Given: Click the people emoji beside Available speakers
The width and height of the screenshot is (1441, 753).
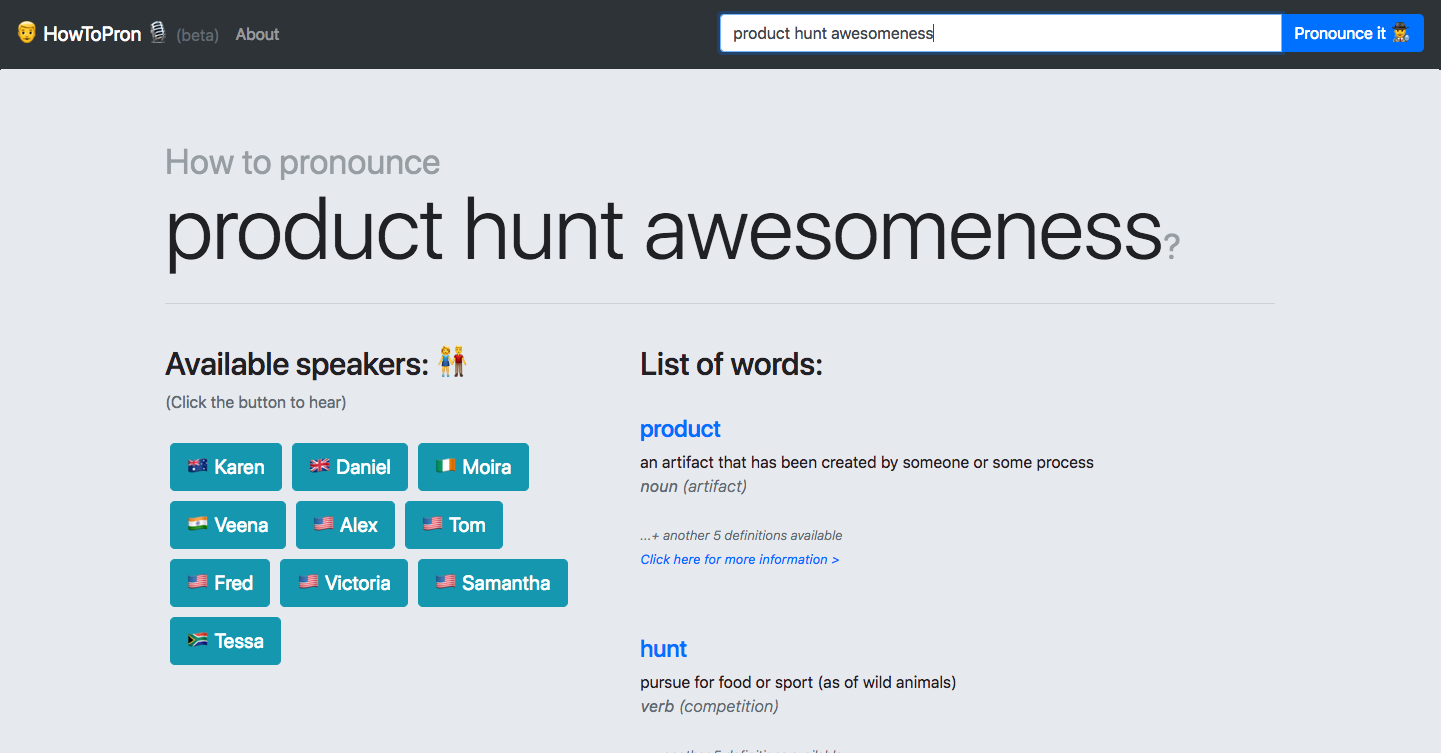Looking at the screenshot, I should click(453, 361).
